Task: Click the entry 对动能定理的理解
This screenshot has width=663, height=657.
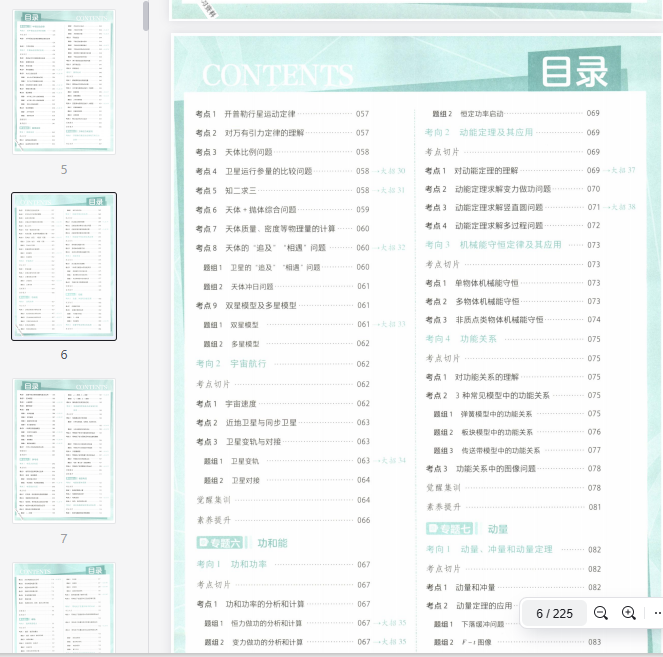Action: (486, 171)
